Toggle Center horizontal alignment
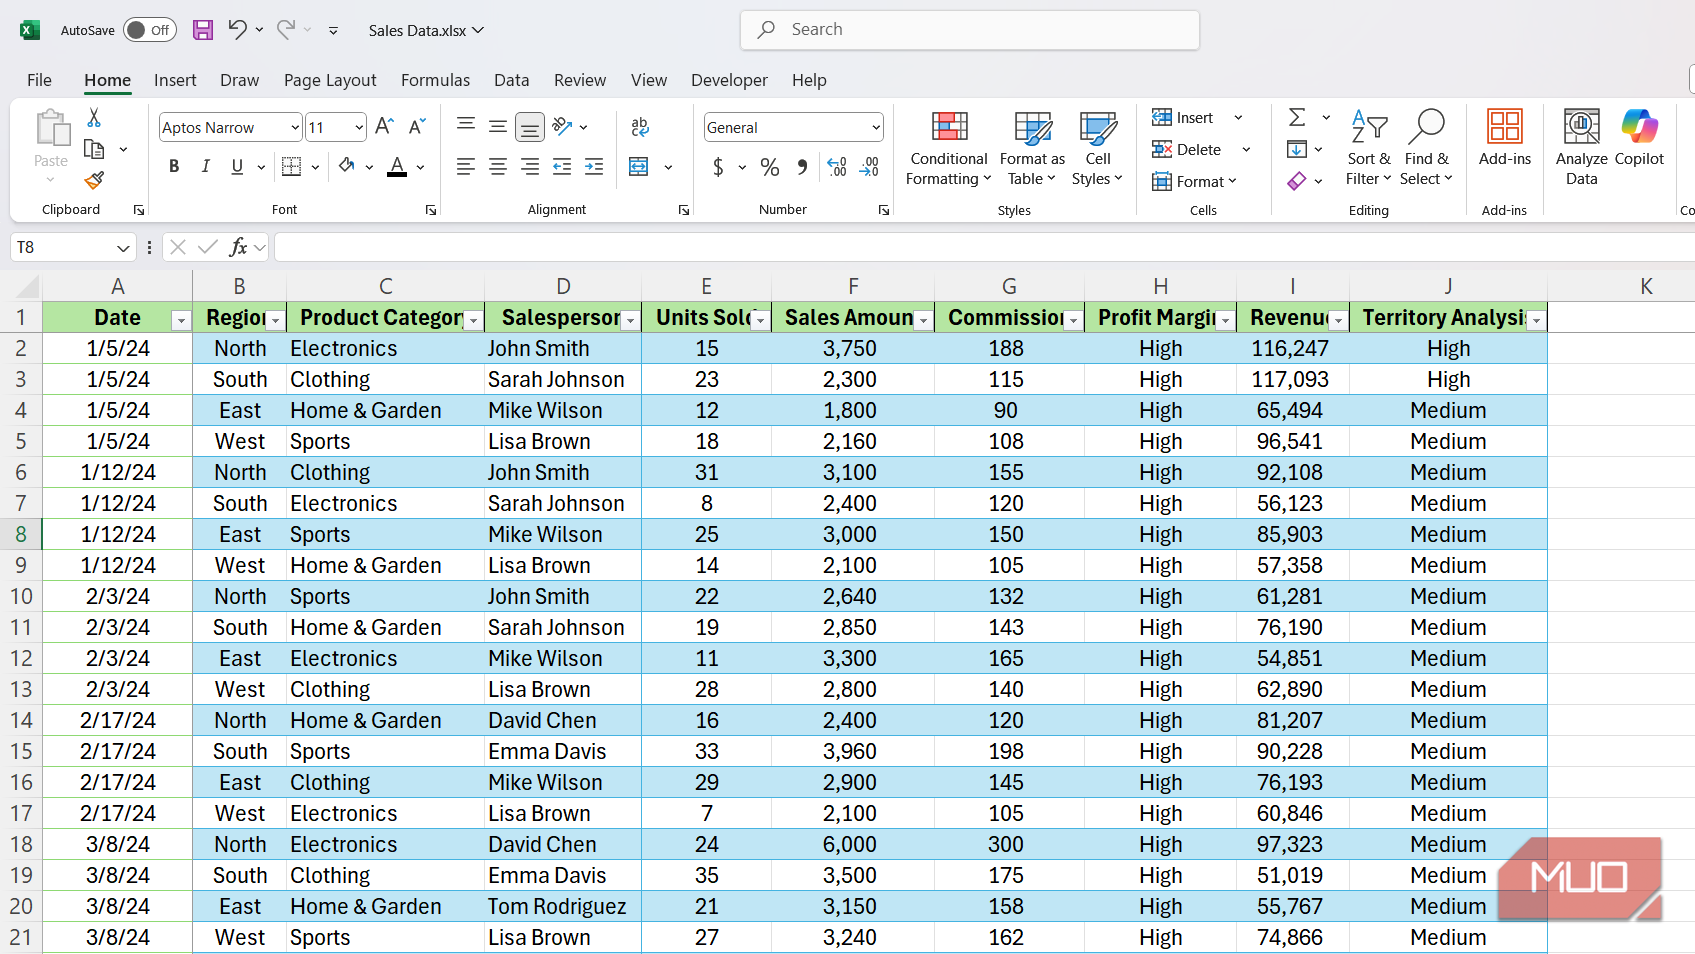The width and height of the screenshot is (1695, 954). [x=498, y=167]
